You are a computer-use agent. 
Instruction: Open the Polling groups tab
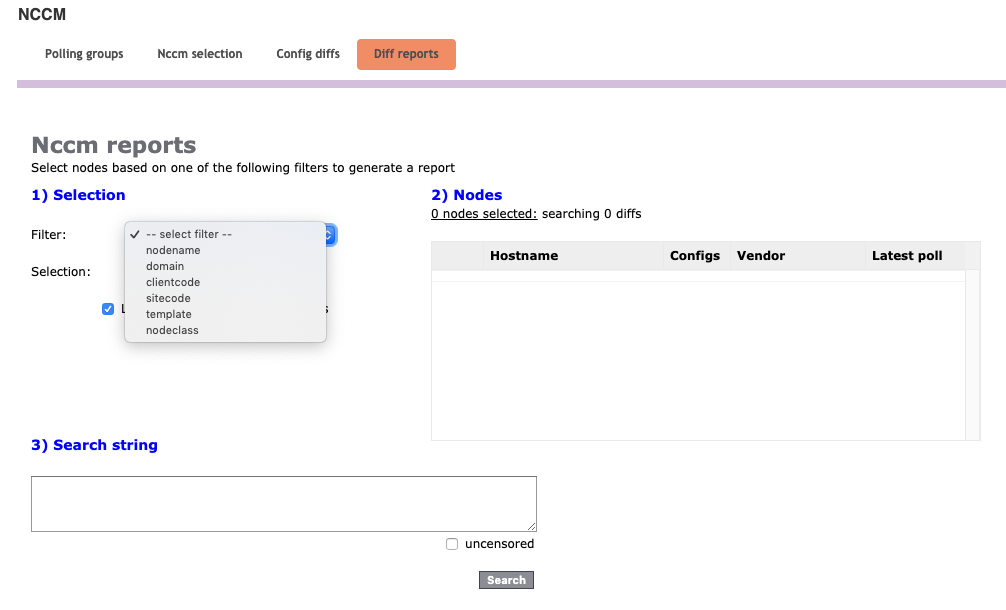tap(84, 54)
